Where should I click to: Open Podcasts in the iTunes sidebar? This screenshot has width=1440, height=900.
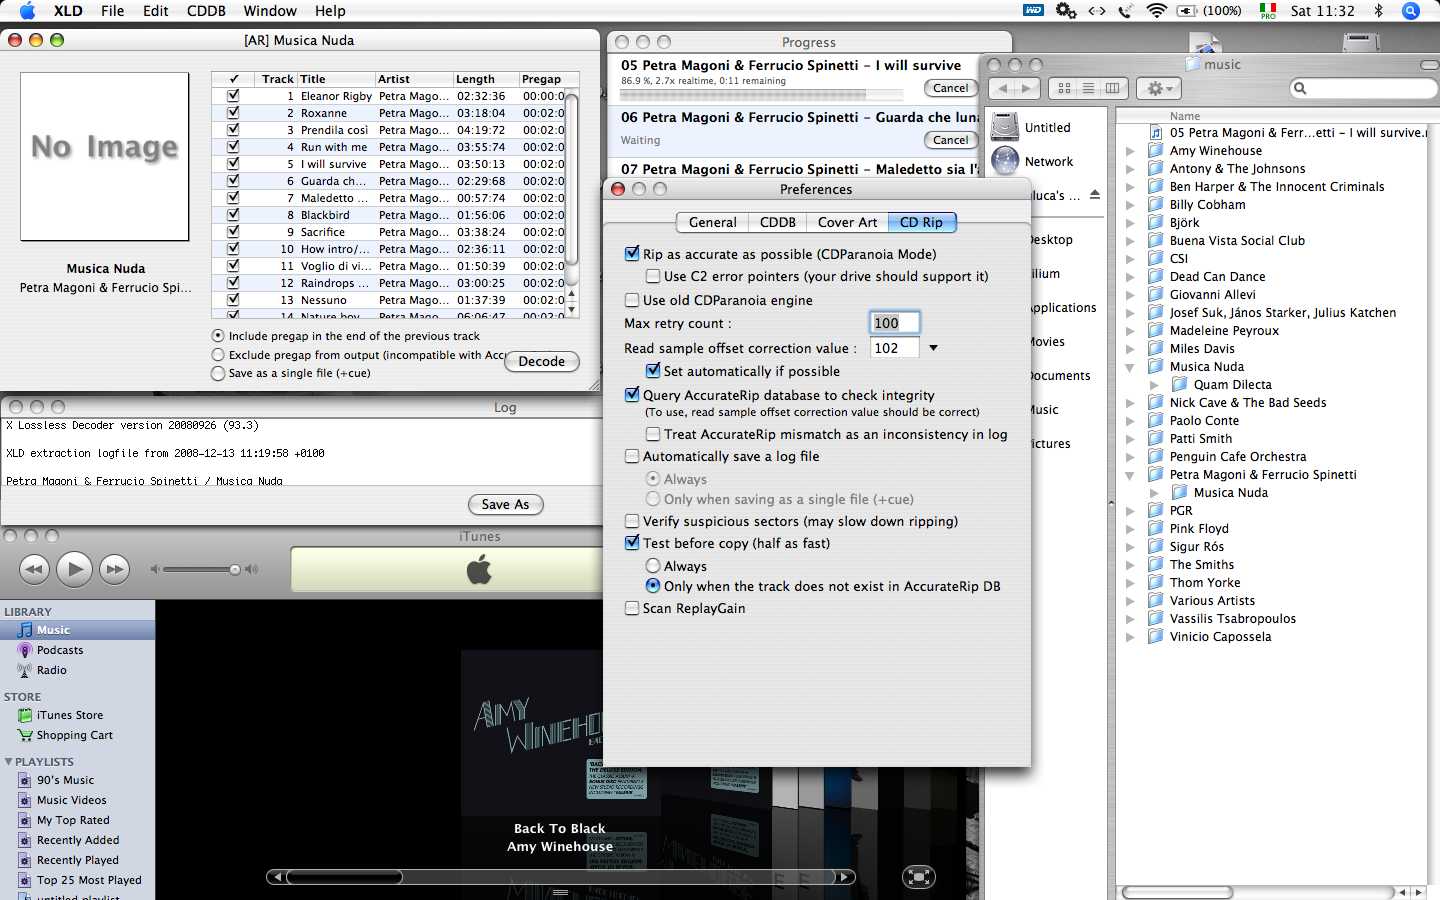coord(60,650)
